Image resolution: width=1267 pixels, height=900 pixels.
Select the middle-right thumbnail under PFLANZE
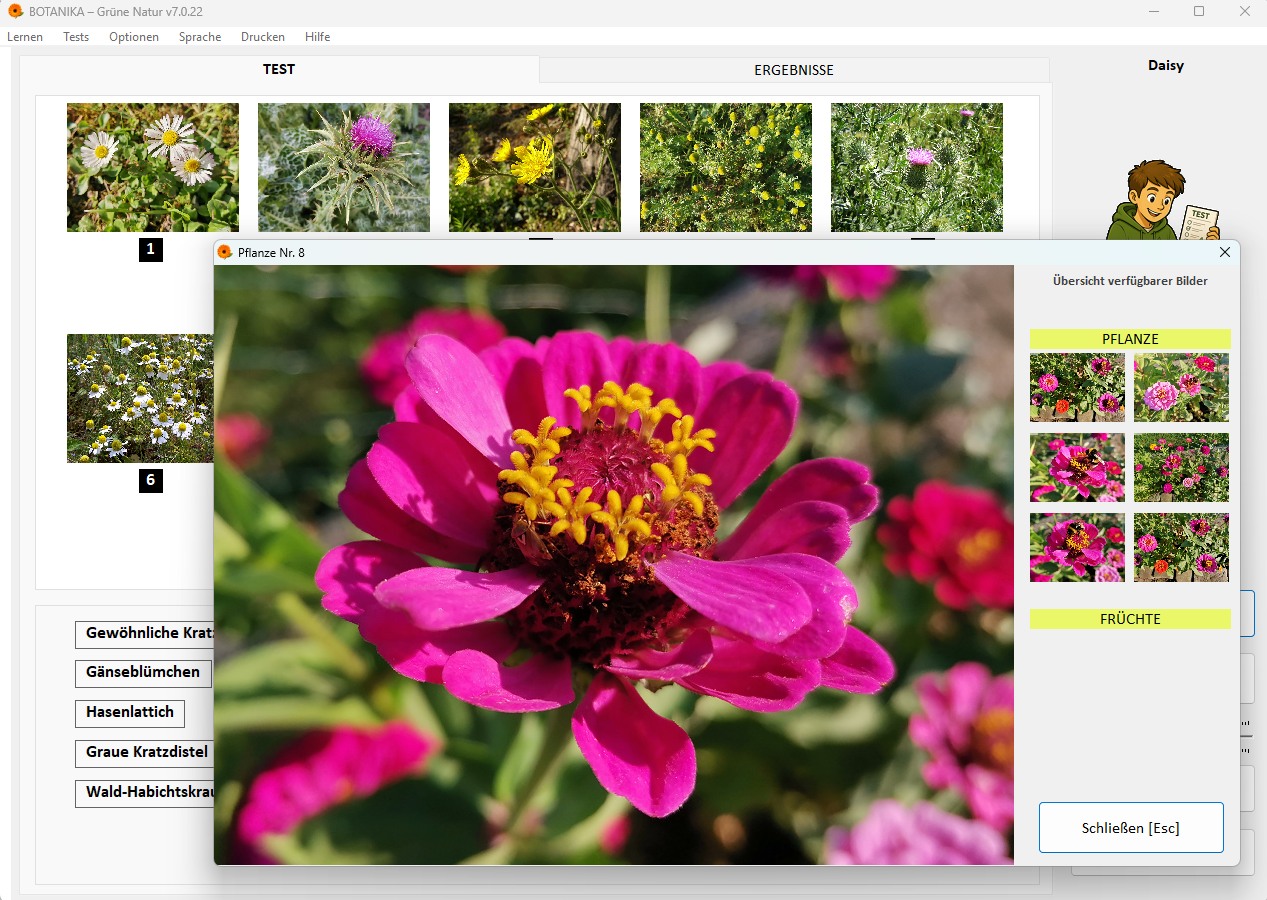1181,467
